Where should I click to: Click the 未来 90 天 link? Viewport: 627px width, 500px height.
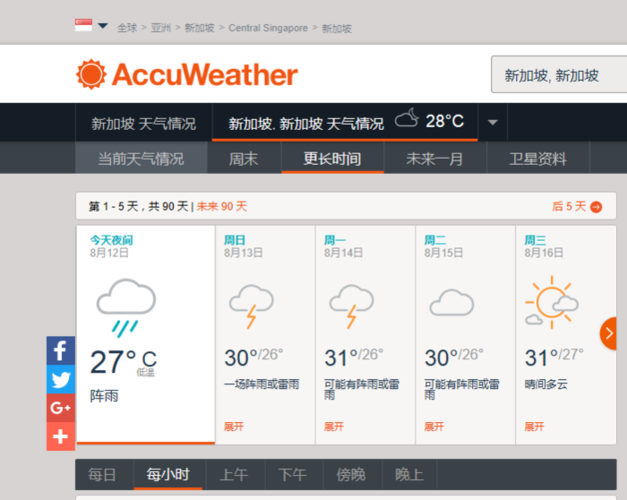[x=222, y=206]
